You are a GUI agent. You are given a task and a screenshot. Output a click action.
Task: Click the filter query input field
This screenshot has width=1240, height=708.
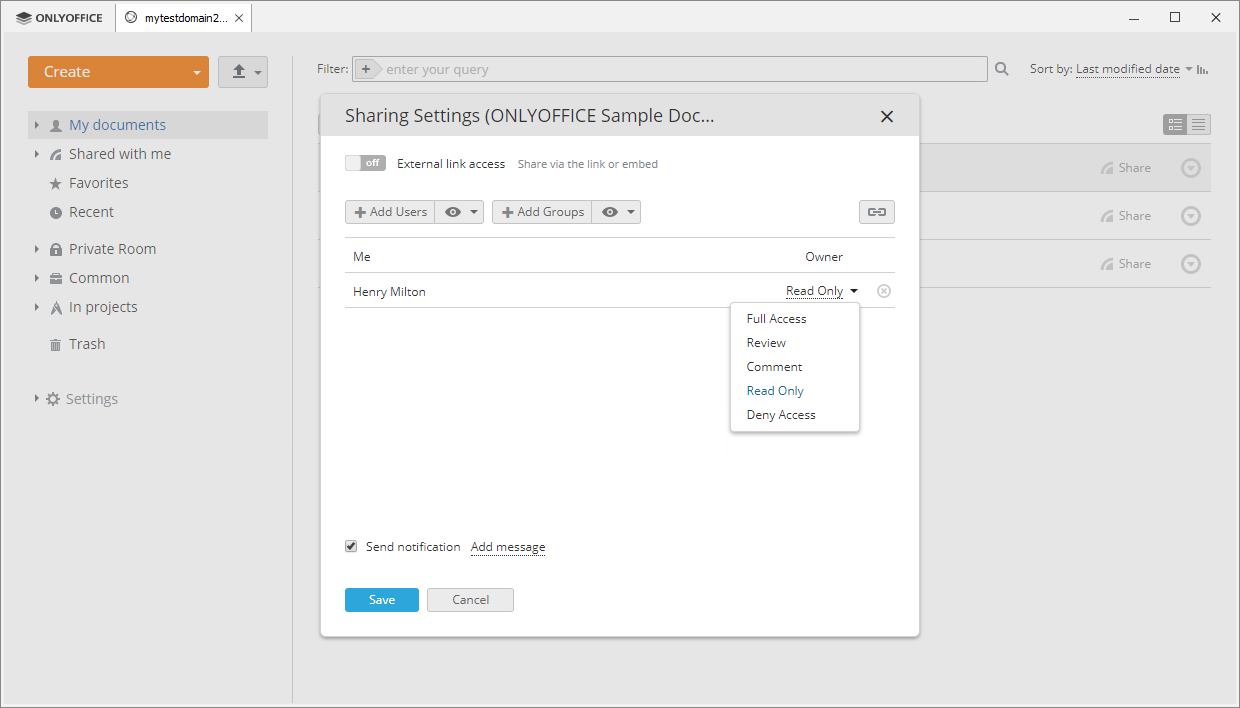click(680, 69)
